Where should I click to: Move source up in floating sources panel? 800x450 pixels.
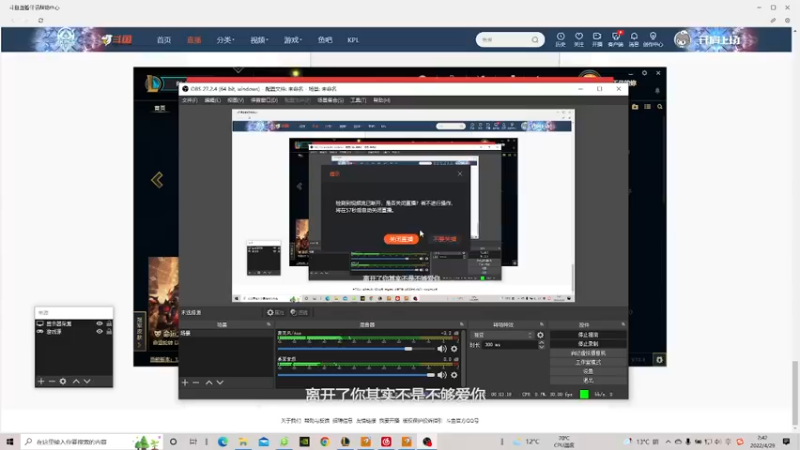tap(76, 381)
